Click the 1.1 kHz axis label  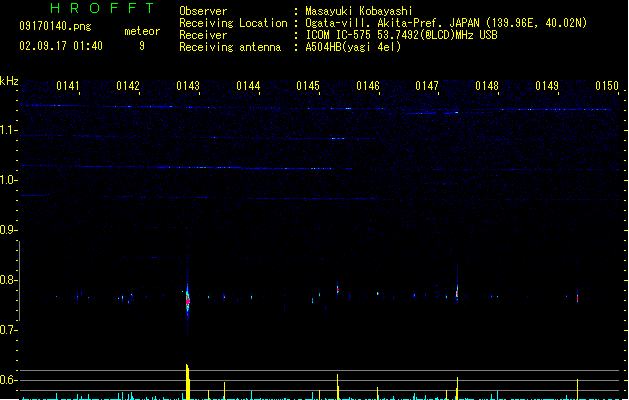[x=8, y=130]
